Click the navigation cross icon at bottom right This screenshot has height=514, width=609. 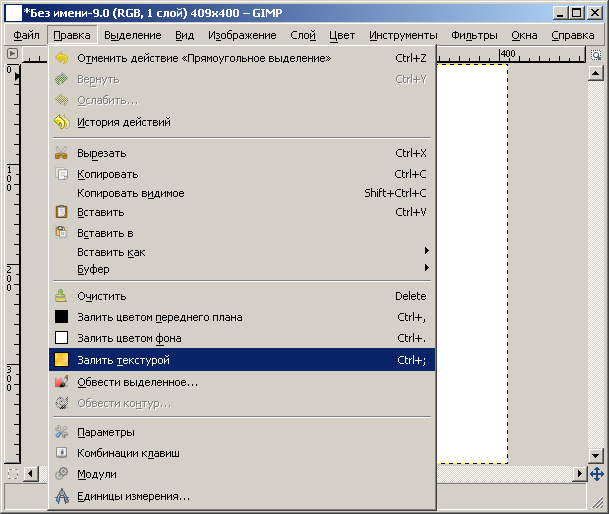597,474
